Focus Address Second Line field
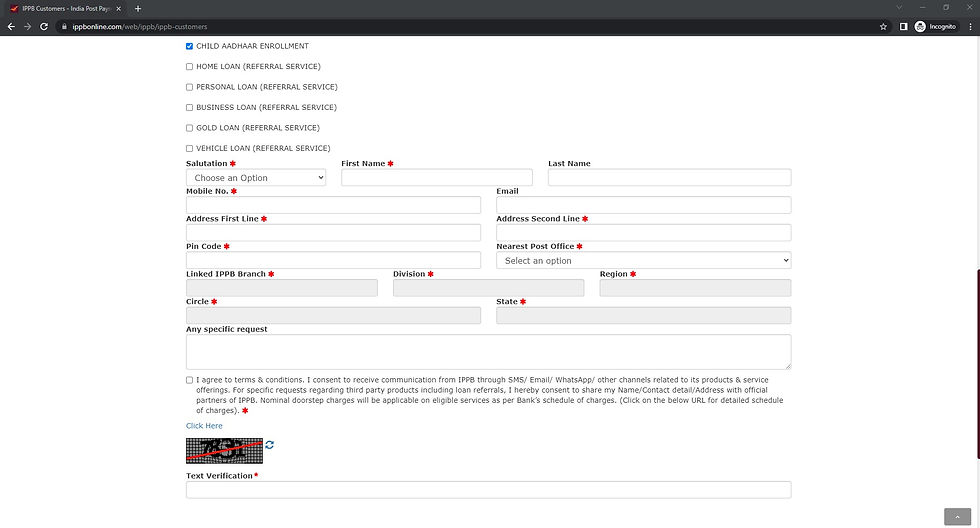Image resolution: width=980 pixels, height=528 pixels. pos(643,232)
